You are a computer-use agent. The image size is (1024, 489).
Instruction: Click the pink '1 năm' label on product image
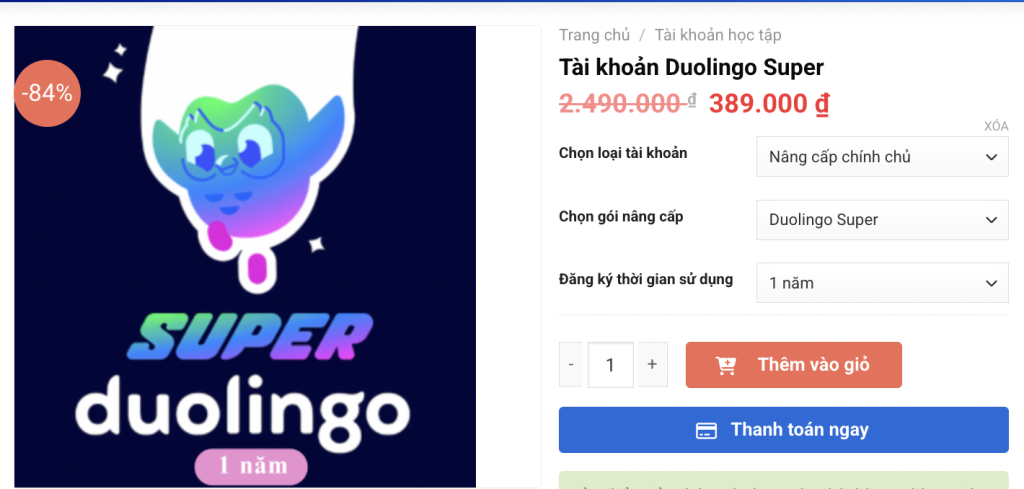tap(251, 467)
